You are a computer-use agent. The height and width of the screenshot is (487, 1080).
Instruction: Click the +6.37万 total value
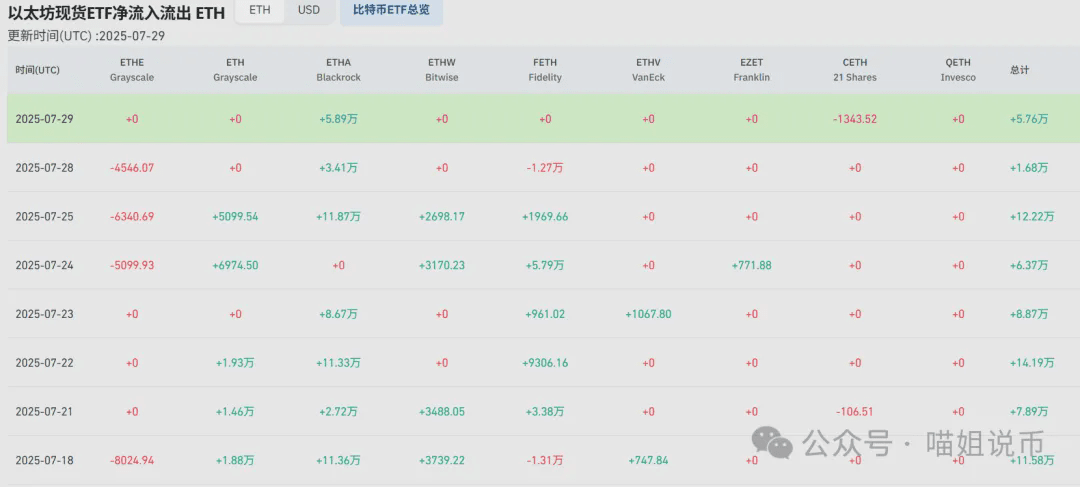click(x=1029, y=266)
